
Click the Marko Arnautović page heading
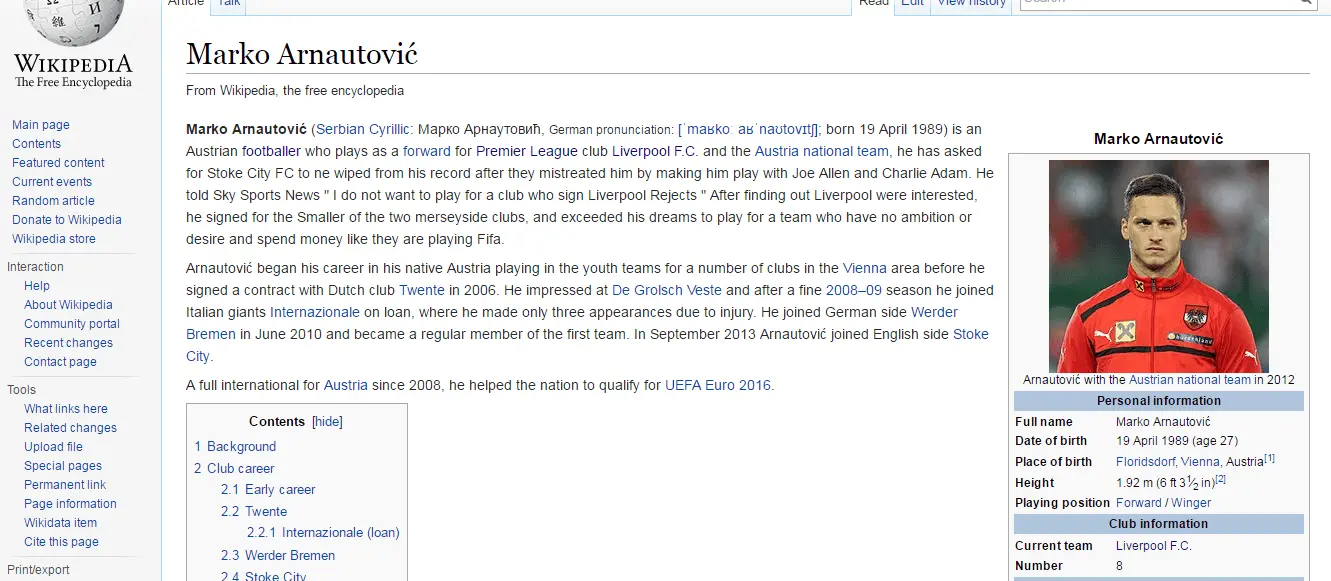(302, 54)
